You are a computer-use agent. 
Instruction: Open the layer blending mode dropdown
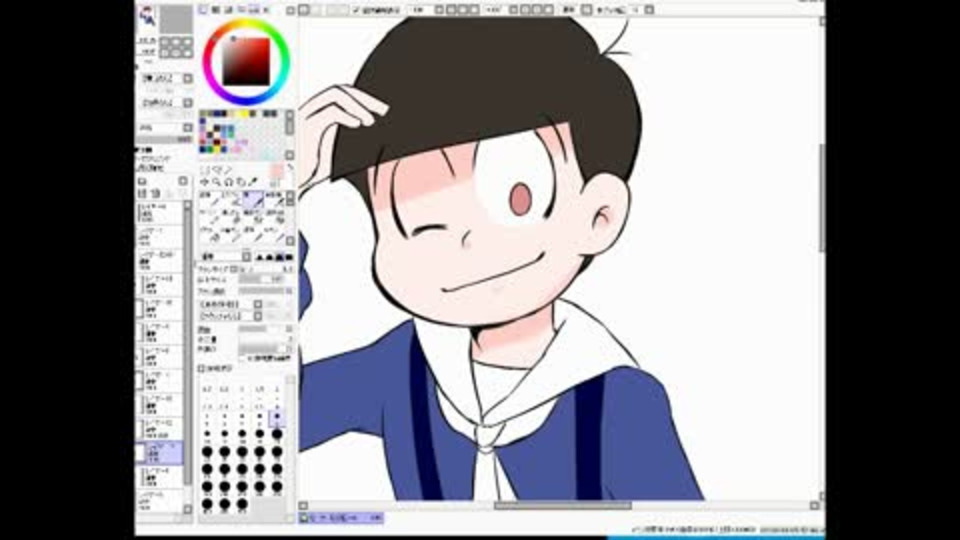point(188,127)
